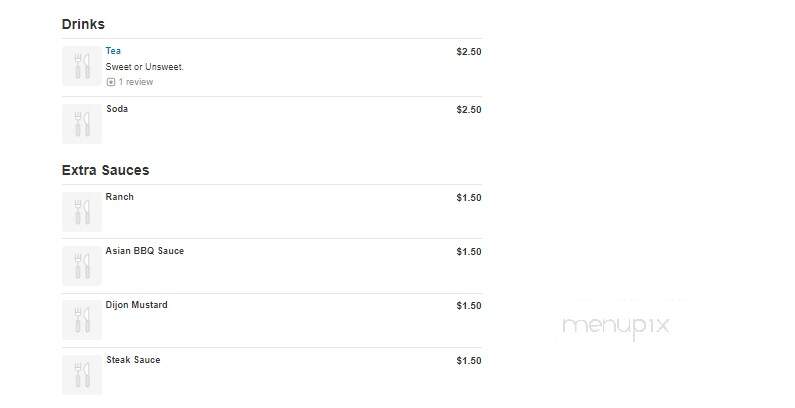Click the $2.50 price for Tea

[x=469, y=52]
